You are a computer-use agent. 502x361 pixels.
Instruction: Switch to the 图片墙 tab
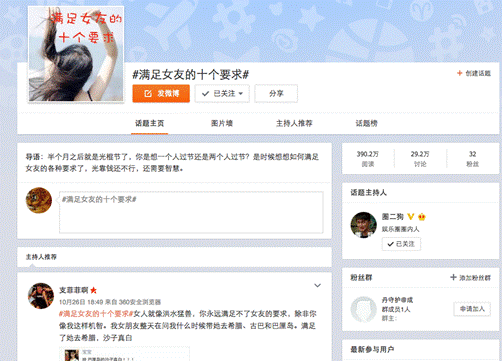(222, 123)
